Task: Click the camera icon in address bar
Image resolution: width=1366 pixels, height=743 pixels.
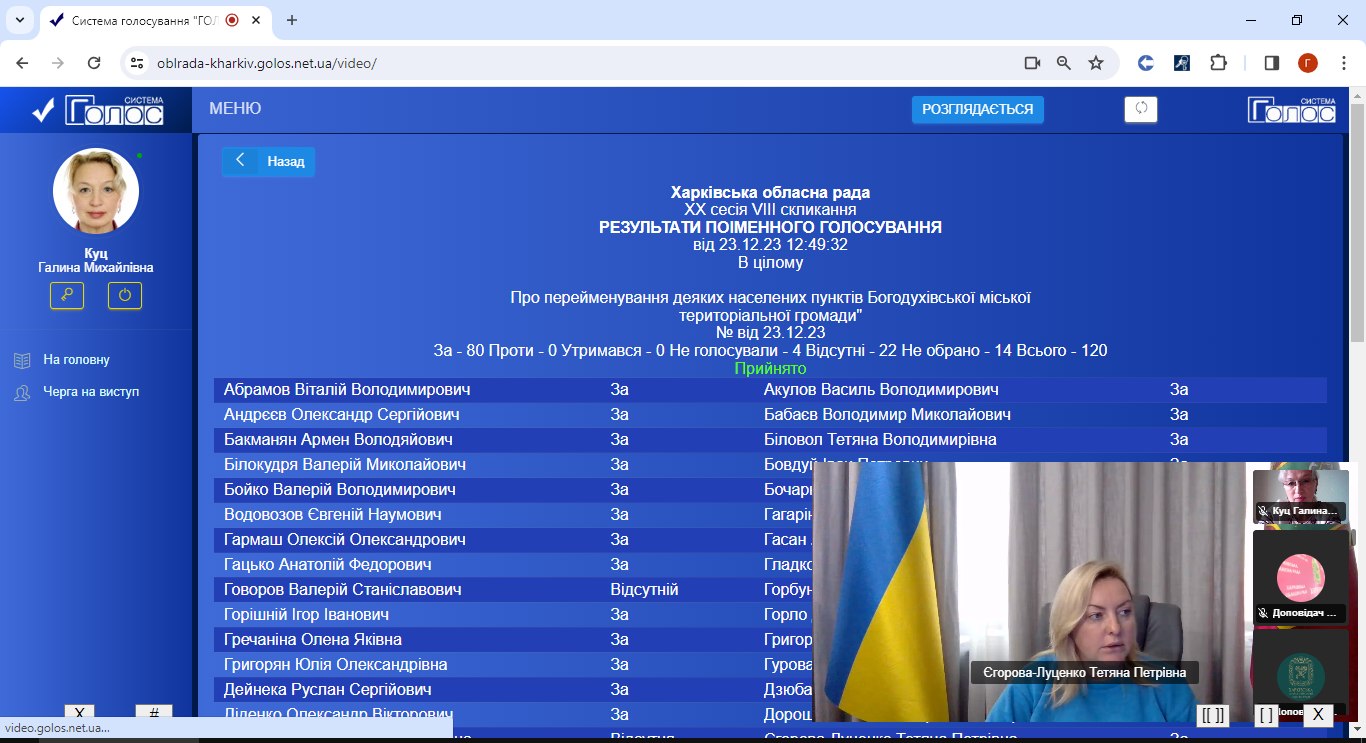Action: (x=1032, y=63)
